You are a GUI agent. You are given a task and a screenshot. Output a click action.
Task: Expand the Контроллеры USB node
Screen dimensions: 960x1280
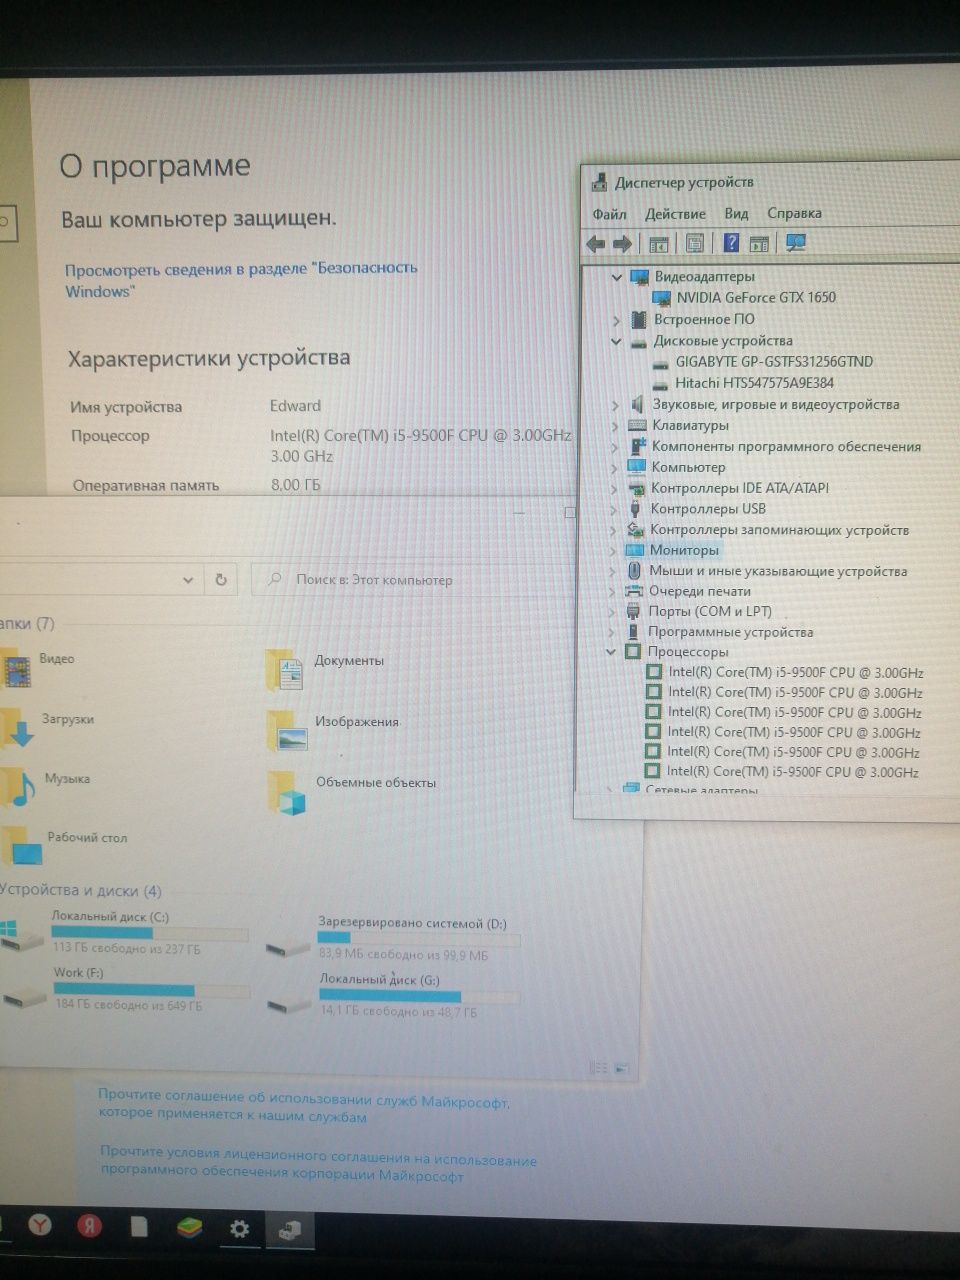614,509
